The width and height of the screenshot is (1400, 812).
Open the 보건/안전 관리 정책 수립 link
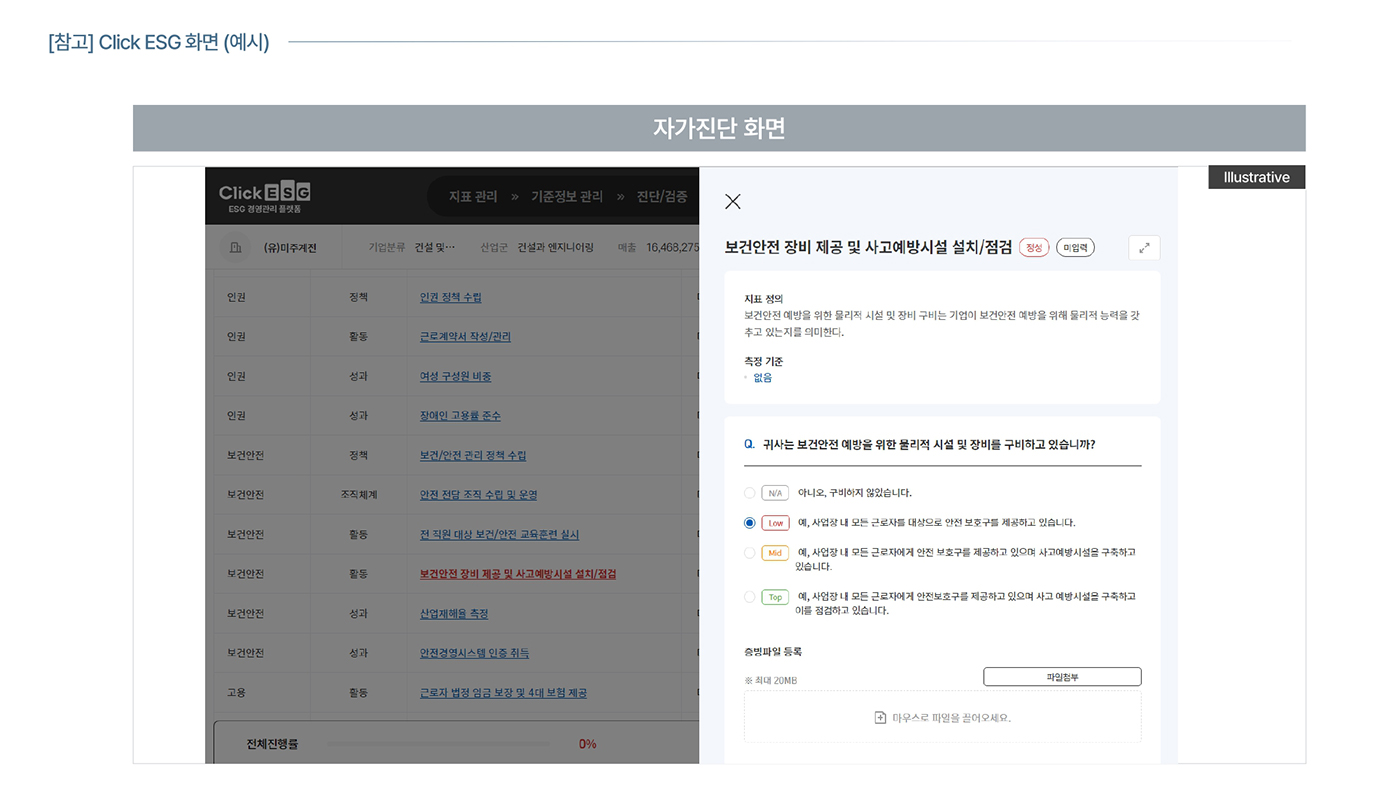click(473, 456)
